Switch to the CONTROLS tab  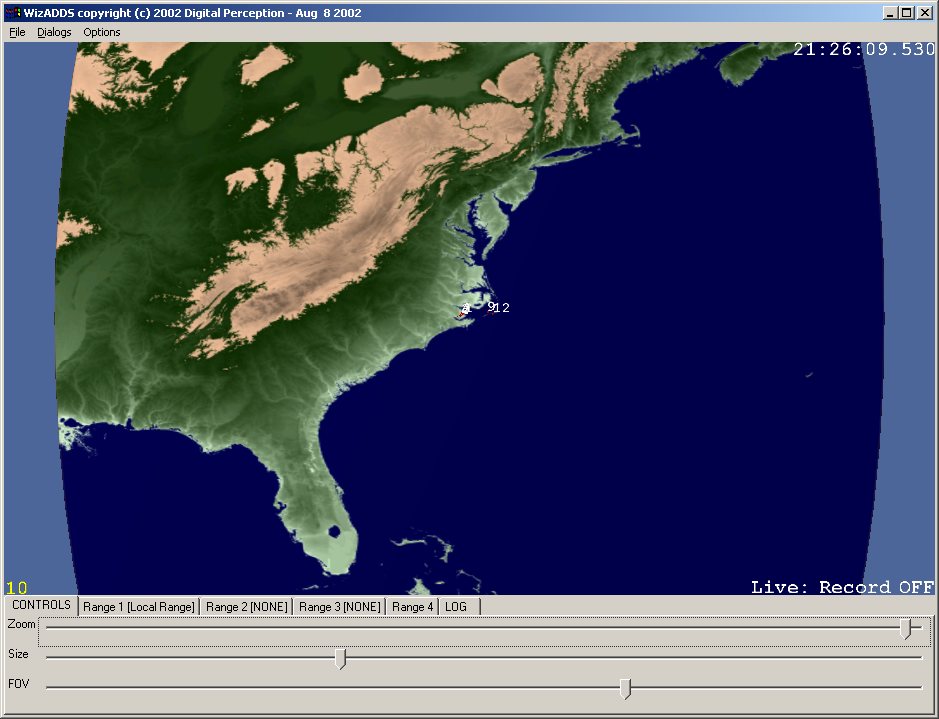(41, 605)
